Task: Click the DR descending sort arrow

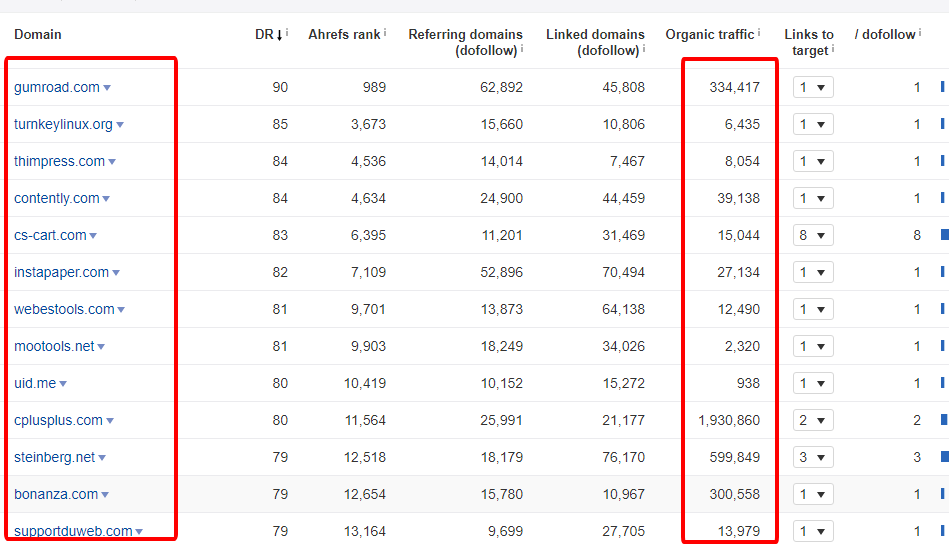Action: 279,35
